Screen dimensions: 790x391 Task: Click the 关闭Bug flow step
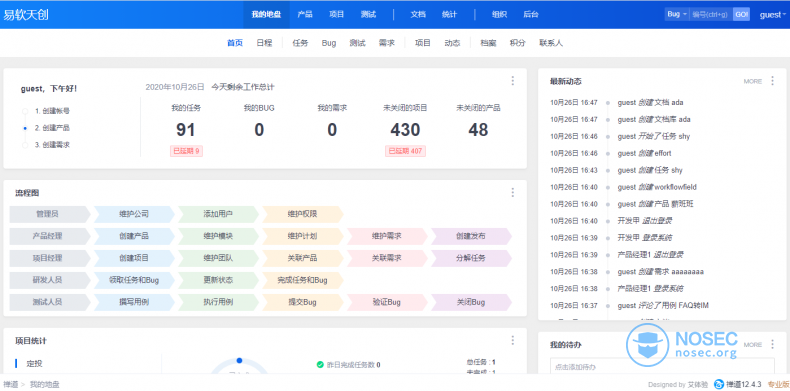[x=471, y=302]
